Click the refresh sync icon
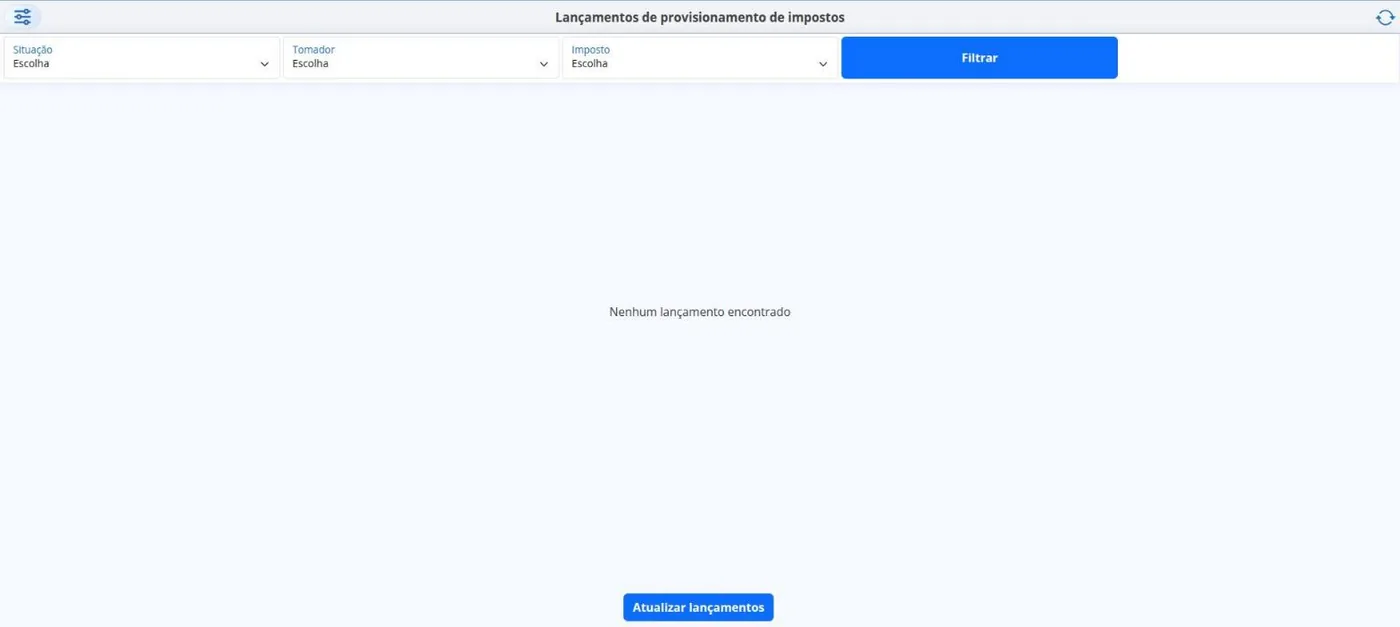 click(x=1384, y=17)
